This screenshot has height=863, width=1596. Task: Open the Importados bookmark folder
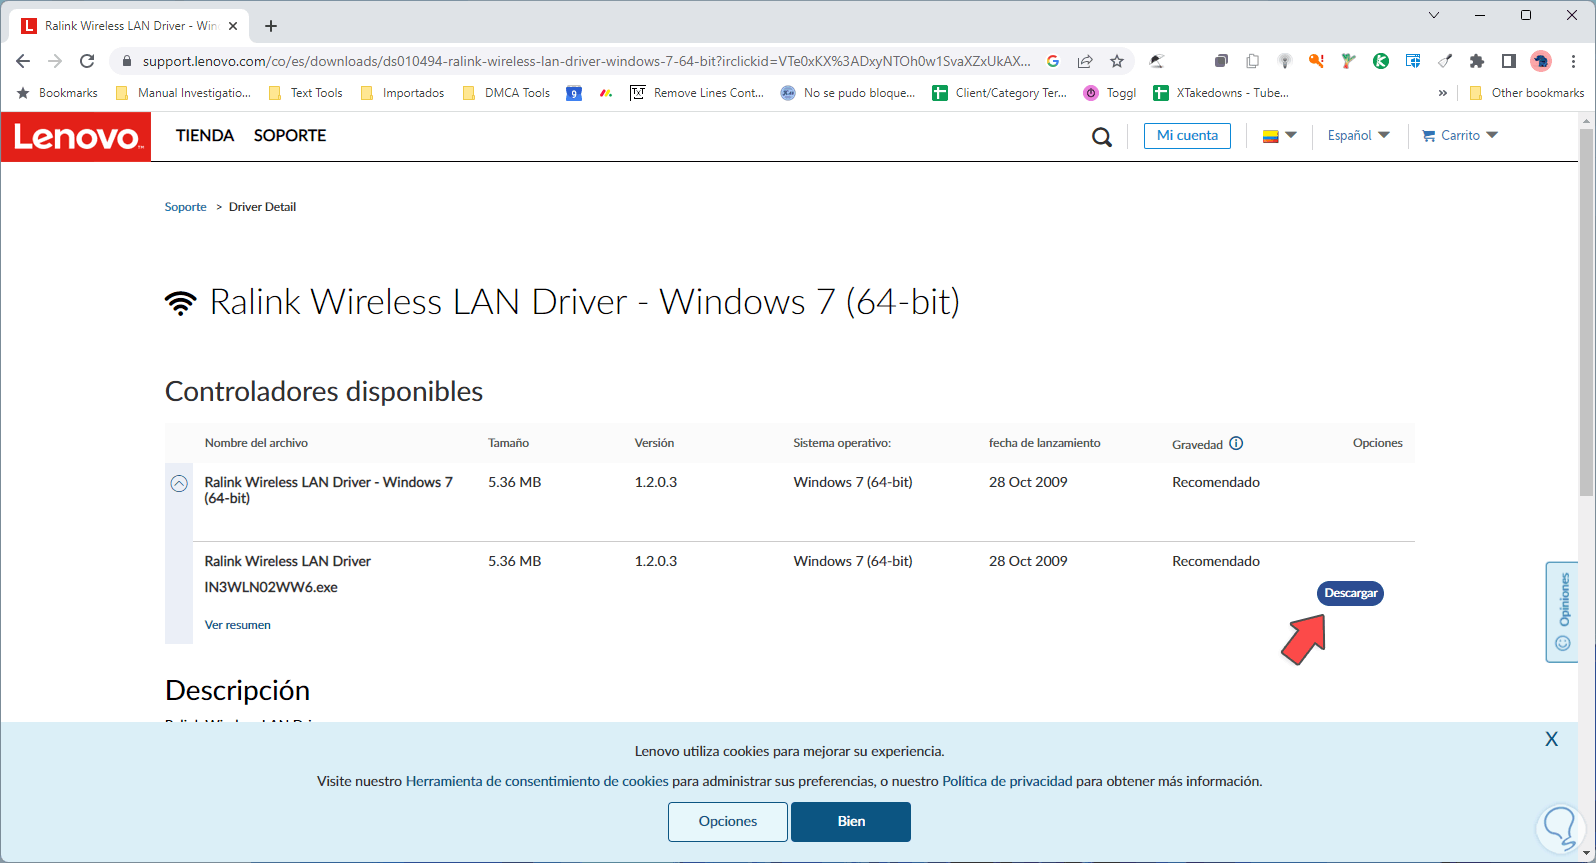coord(402,93)
